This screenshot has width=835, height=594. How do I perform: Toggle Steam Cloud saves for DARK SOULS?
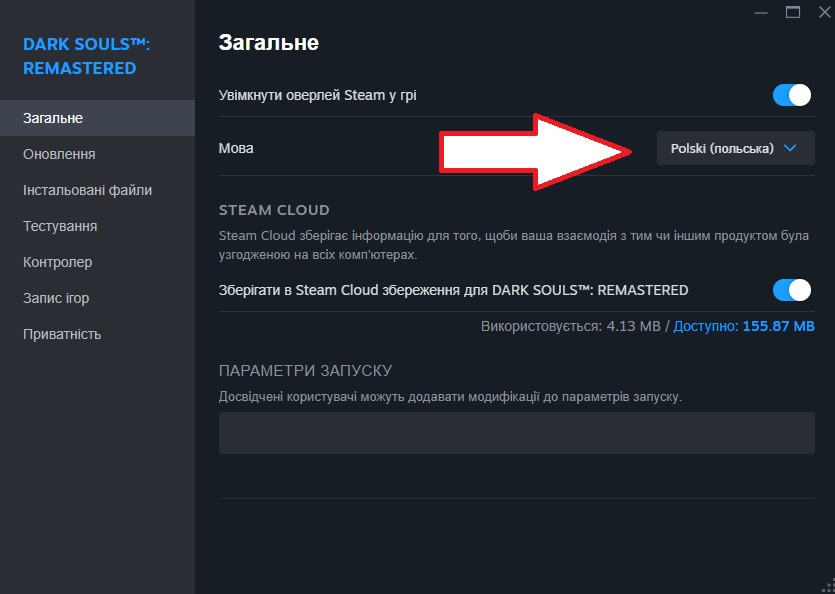tap(791, 290)
